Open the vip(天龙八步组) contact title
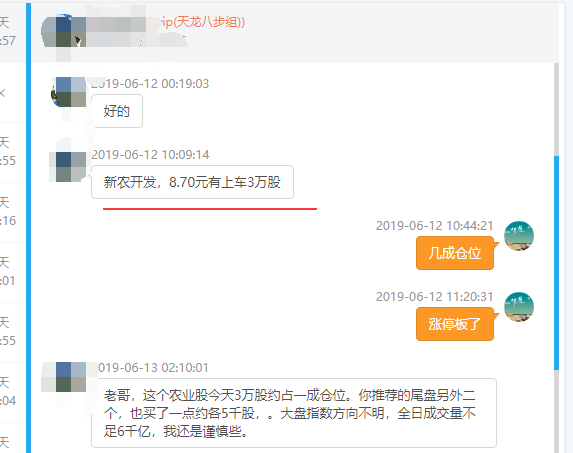Image resolution: width=573 pixels, height=453 pixels. point(201,22)
